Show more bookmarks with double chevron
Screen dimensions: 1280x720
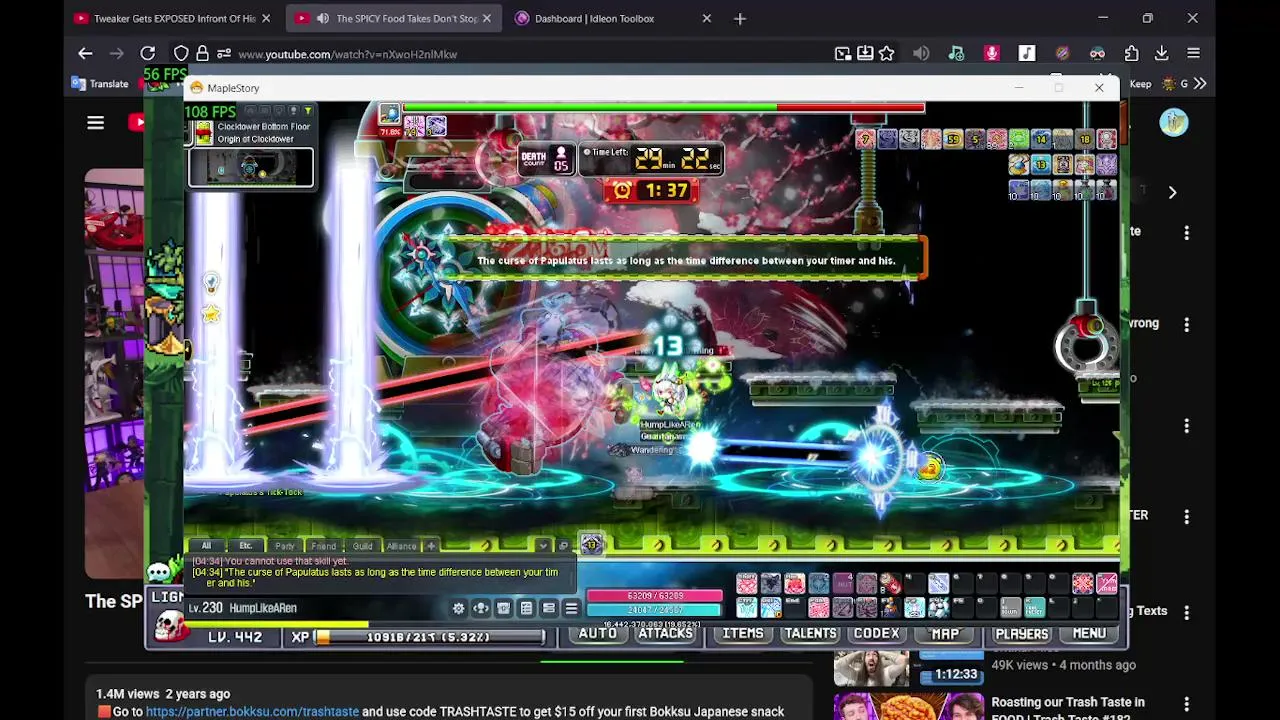coord(1200,84)
